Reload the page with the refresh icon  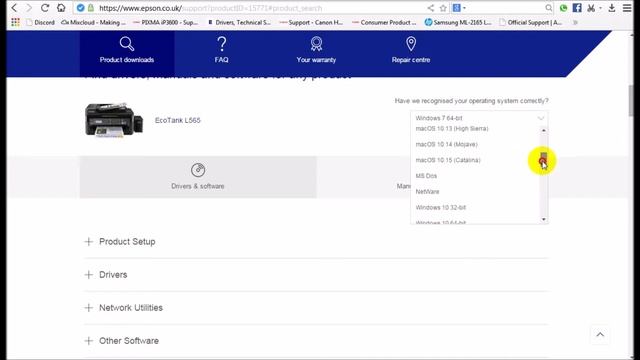(x=45, y=8)
